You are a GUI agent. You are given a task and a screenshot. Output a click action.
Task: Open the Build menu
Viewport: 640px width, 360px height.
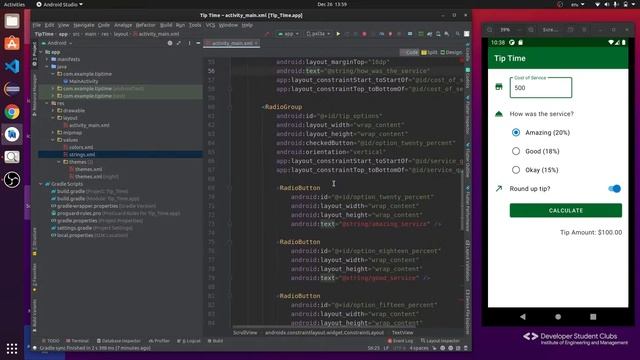coord(166,25)
